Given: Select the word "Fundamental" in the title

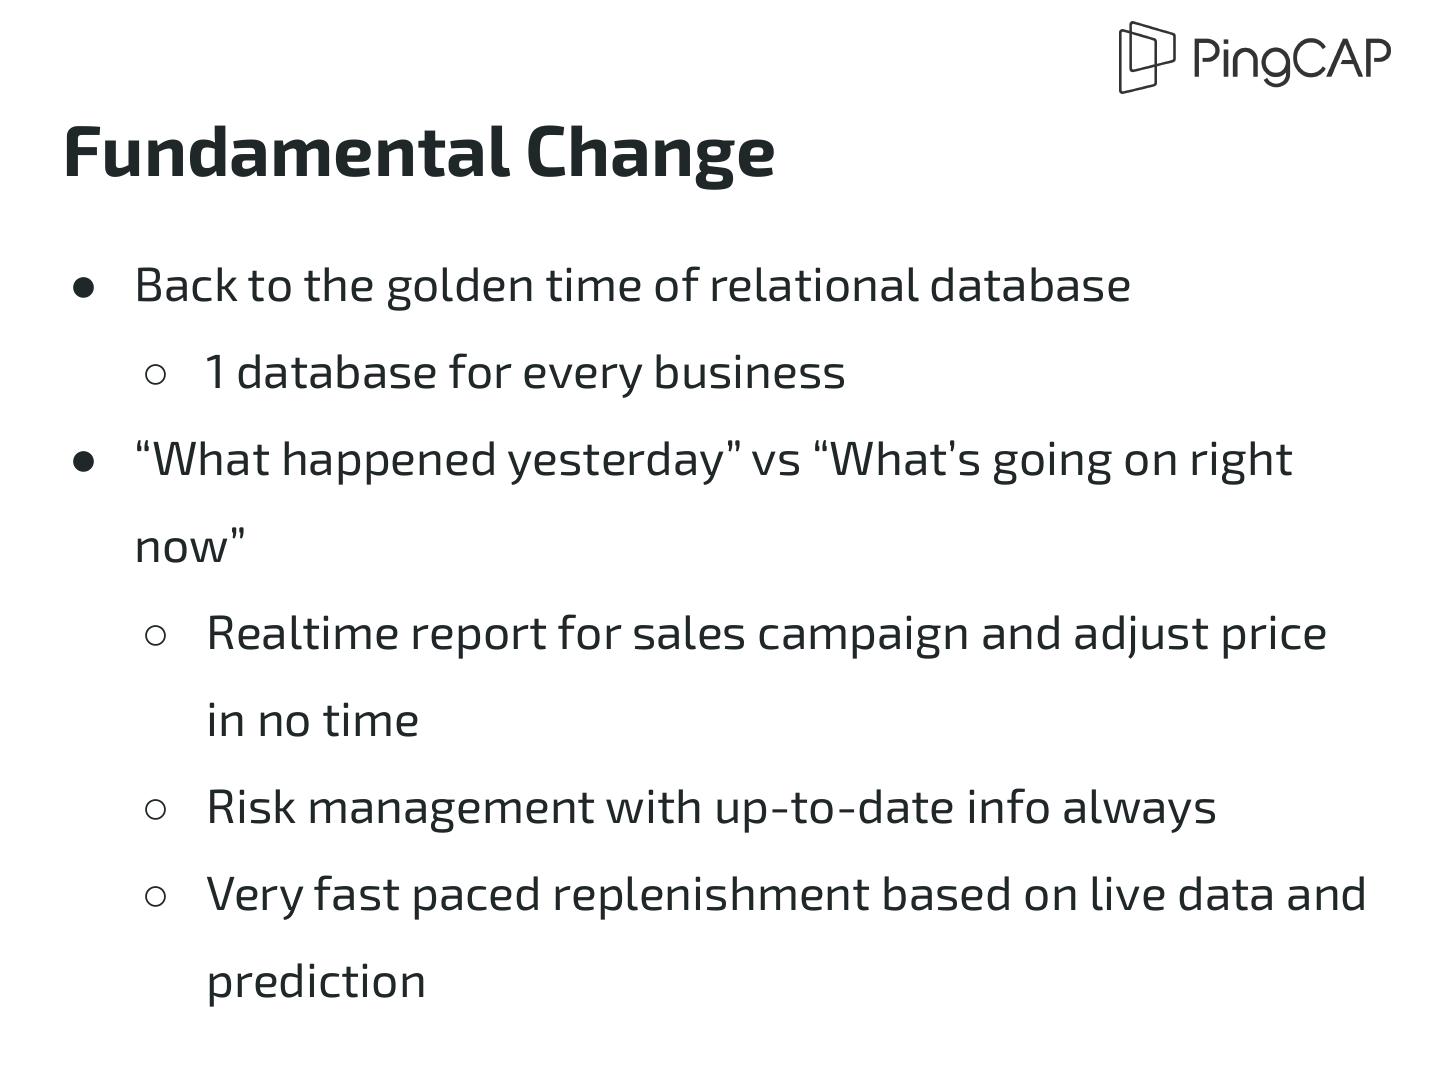Looking at the screenshot, I should (x=286, y=153).
